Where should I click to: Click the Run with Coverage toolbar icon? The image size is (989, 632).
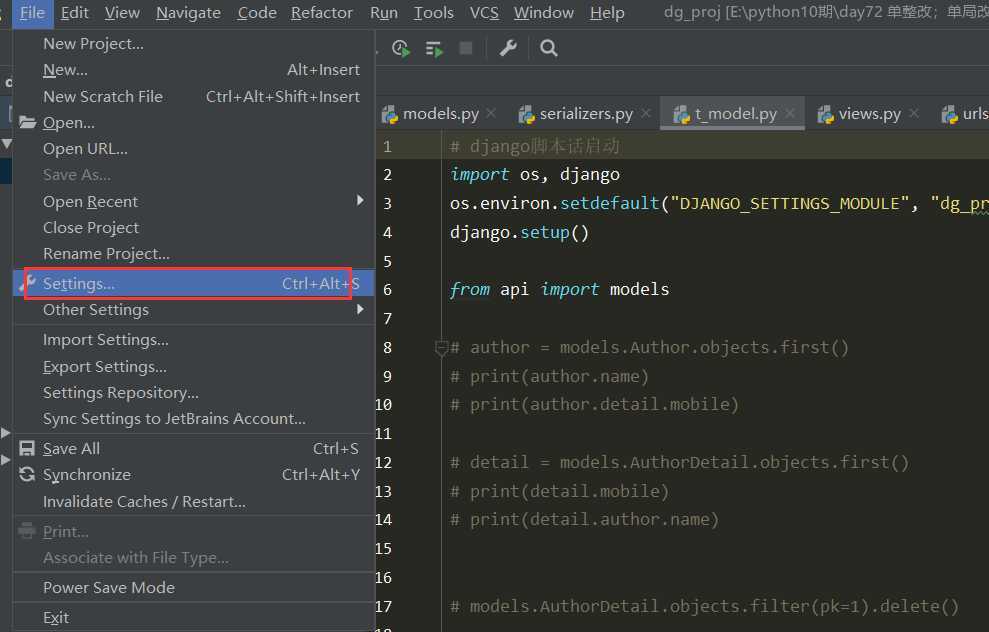[x=401, y=49]
